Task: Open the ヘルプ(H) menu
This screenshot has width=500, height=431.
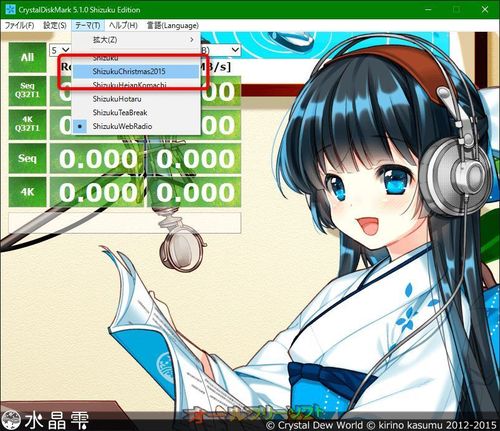Action: coord(123,25)
